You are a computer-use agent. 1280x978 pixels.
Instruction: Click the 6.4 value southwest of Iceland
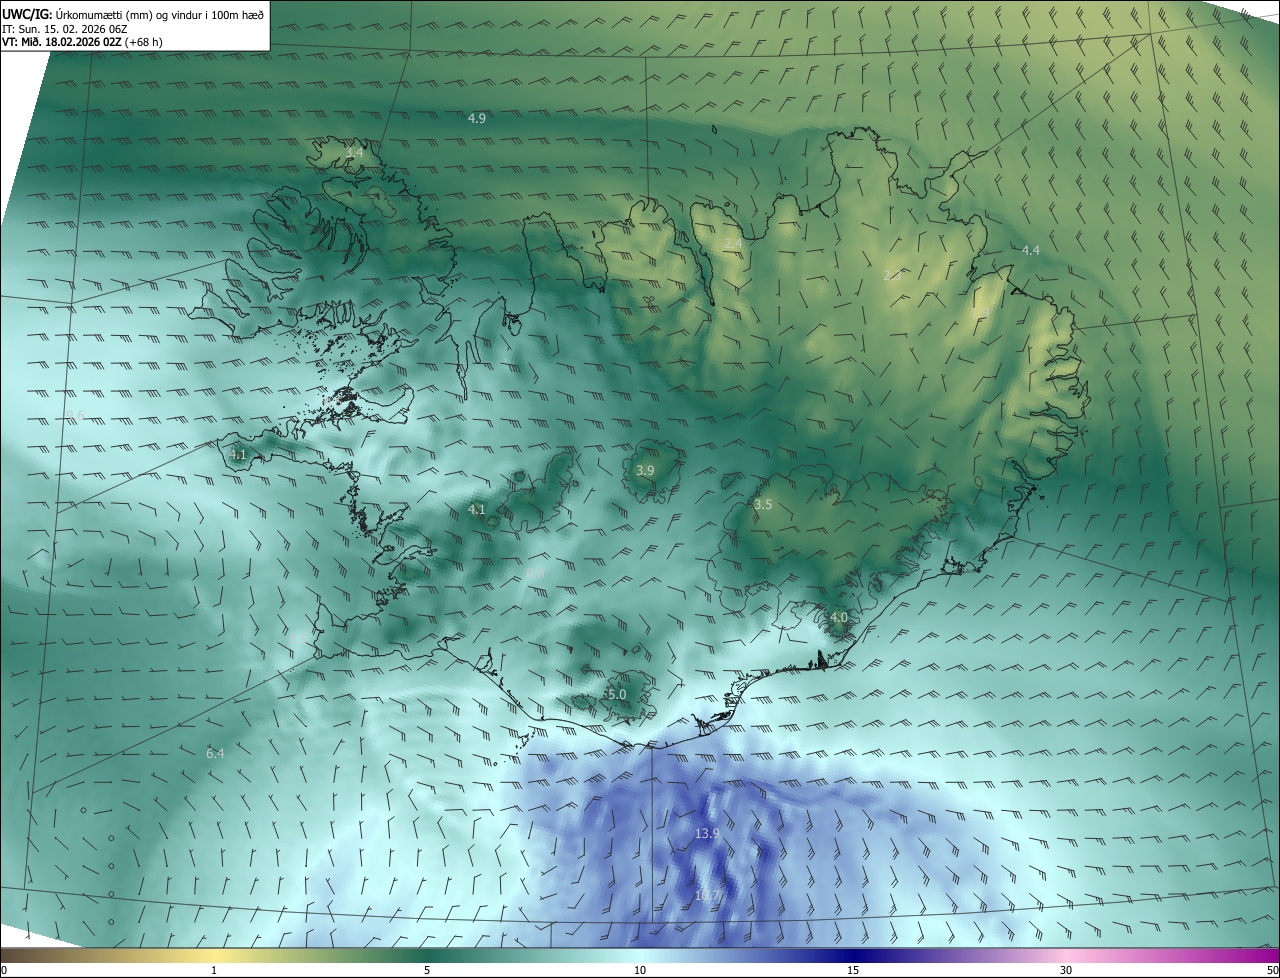[x=215, y=753]
